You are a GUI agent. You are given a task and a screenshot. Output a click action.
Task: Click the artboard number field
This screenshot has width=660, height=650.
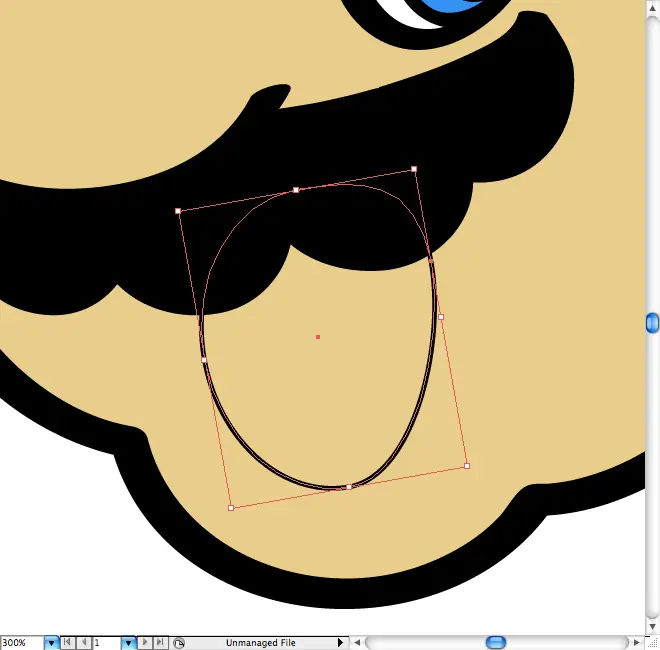[x=107, y=643]
